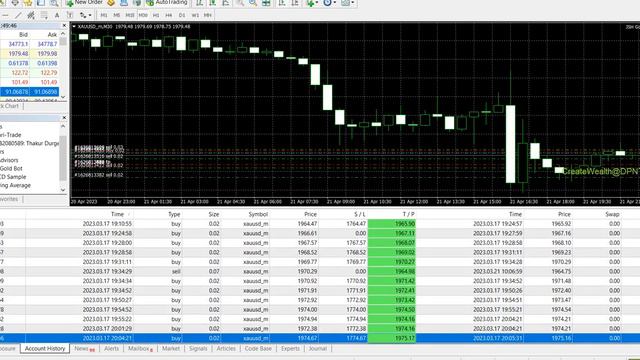Select the sell order row size 0.07
Viewport: 640px width, 360px height.
320,271
